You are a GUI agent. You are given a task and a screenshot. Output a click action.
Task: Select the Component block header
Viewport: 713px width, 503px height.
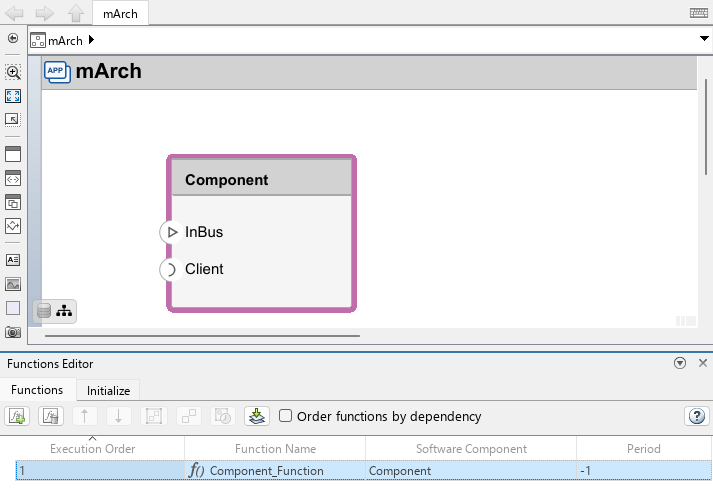261,179
